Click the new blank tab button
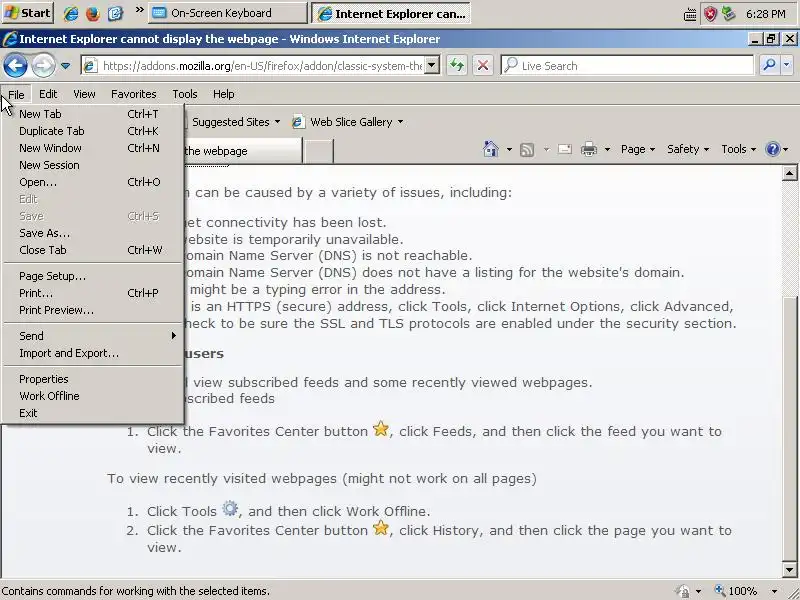 coord(318,151)
